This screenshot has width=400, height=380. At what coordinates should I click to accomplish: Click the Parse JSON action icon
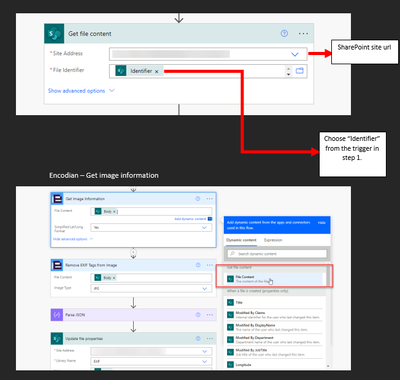tap(57, 315)
